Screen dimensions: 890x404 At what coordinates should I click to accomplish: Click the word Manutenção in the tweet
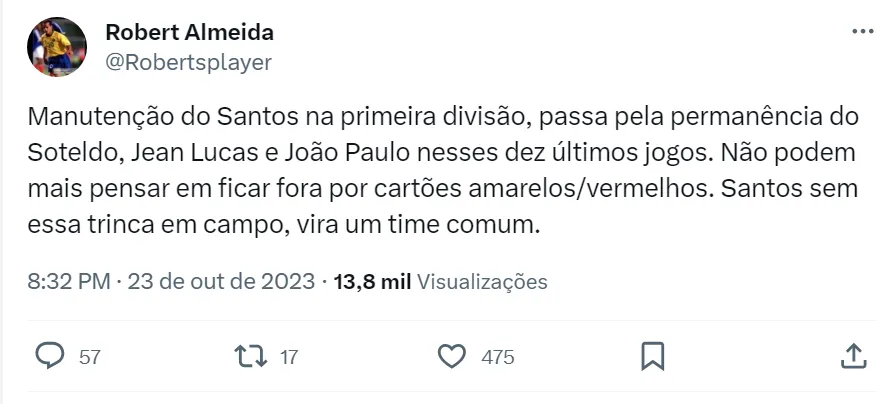88,118
